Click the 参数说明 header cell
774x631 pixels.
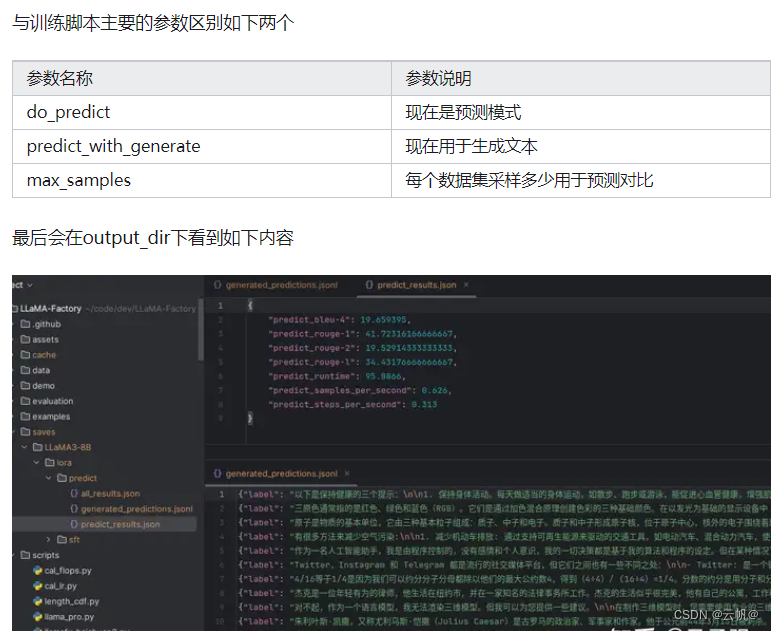point(581,79)
